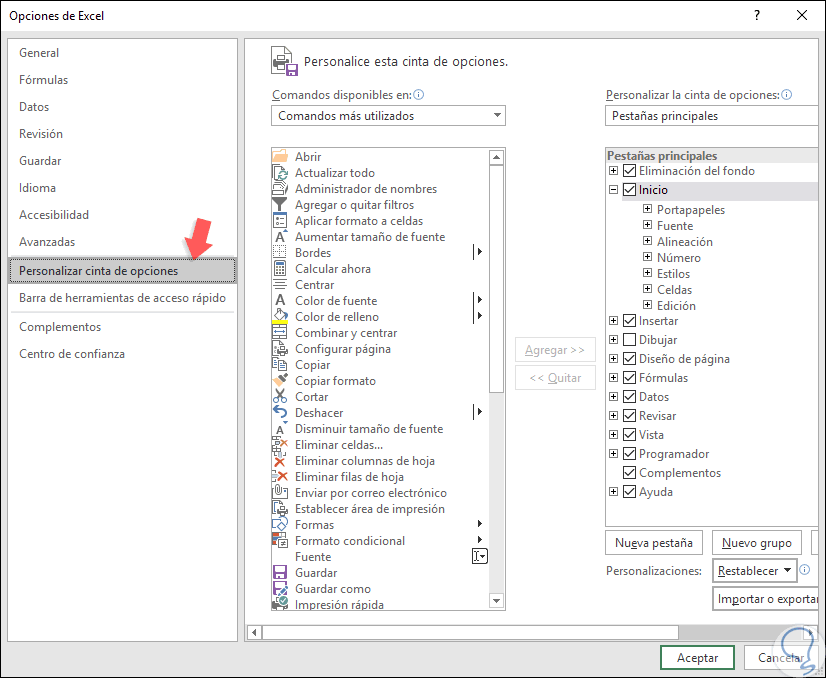Click the Aplicar formato a celdas icon
826x678 pixels.
[x=280, y=221]
